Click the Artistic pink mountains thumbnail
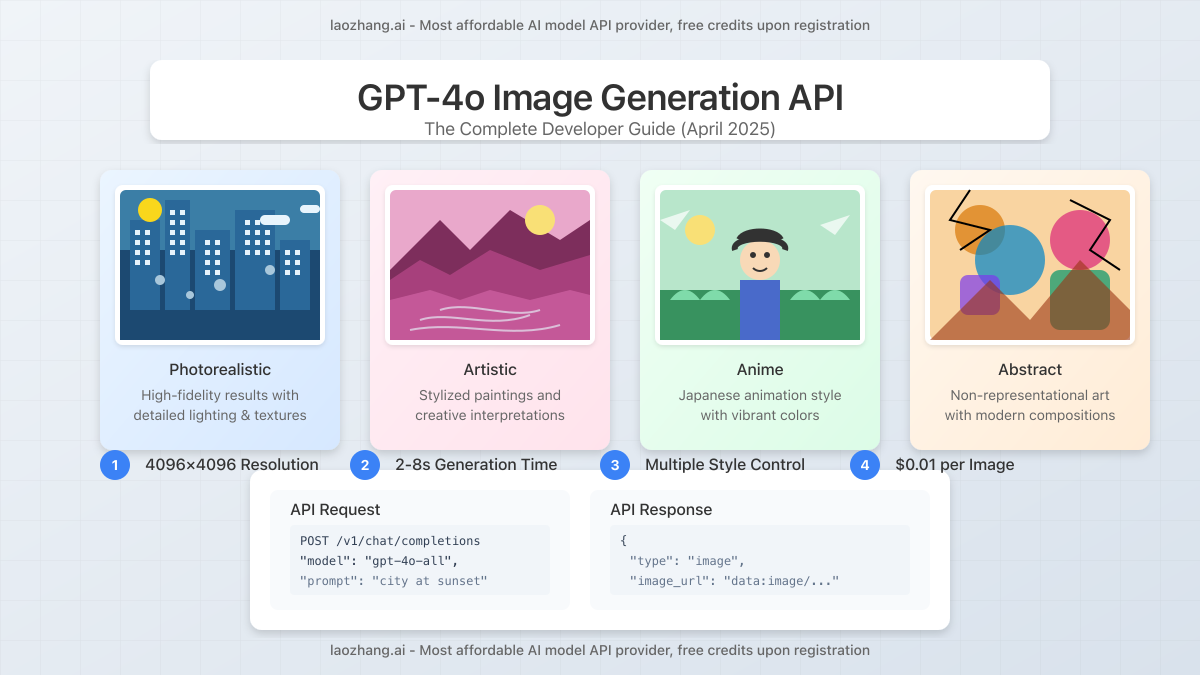This screenshot has height=675, width=1200. pos(490,265)
